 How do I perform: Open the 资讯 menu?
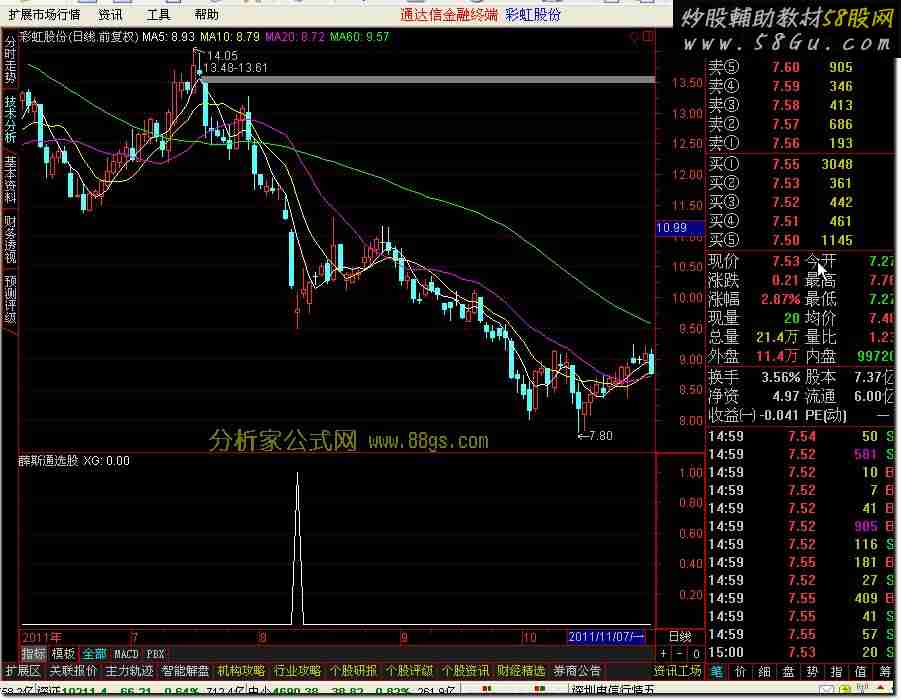[110, 14]
